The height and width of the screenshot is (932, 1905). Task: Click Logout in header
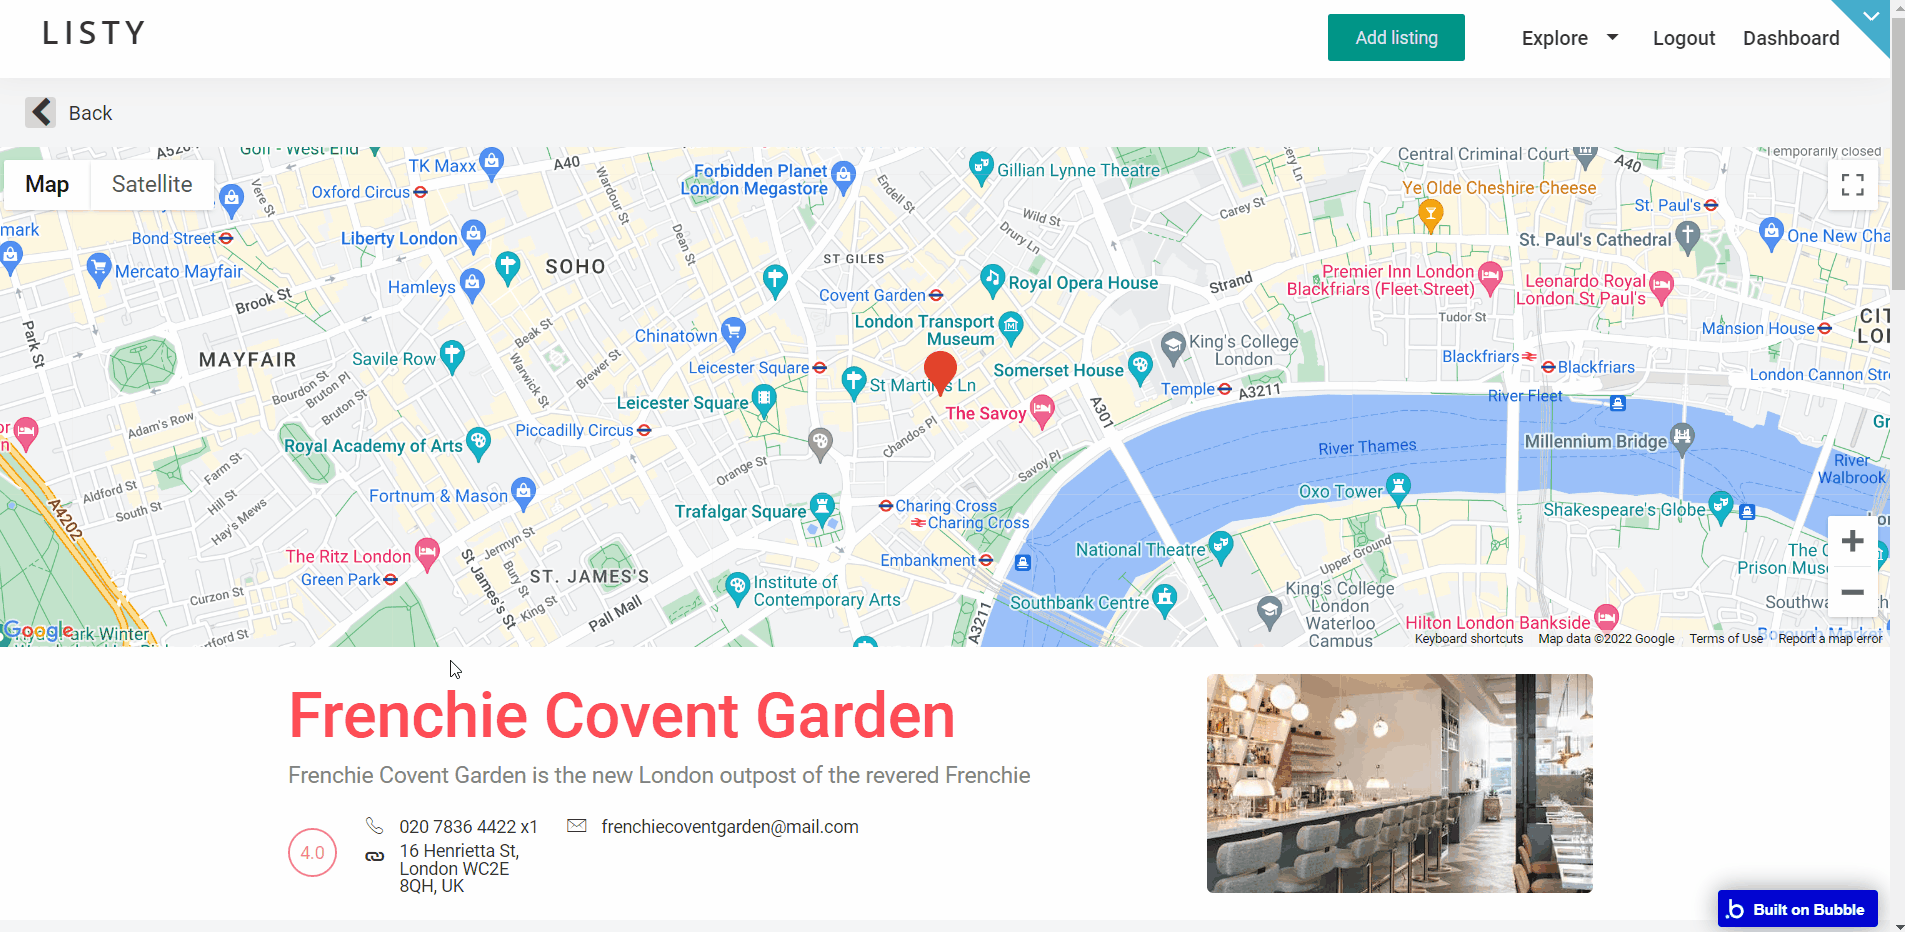[x=1684, y=38]
